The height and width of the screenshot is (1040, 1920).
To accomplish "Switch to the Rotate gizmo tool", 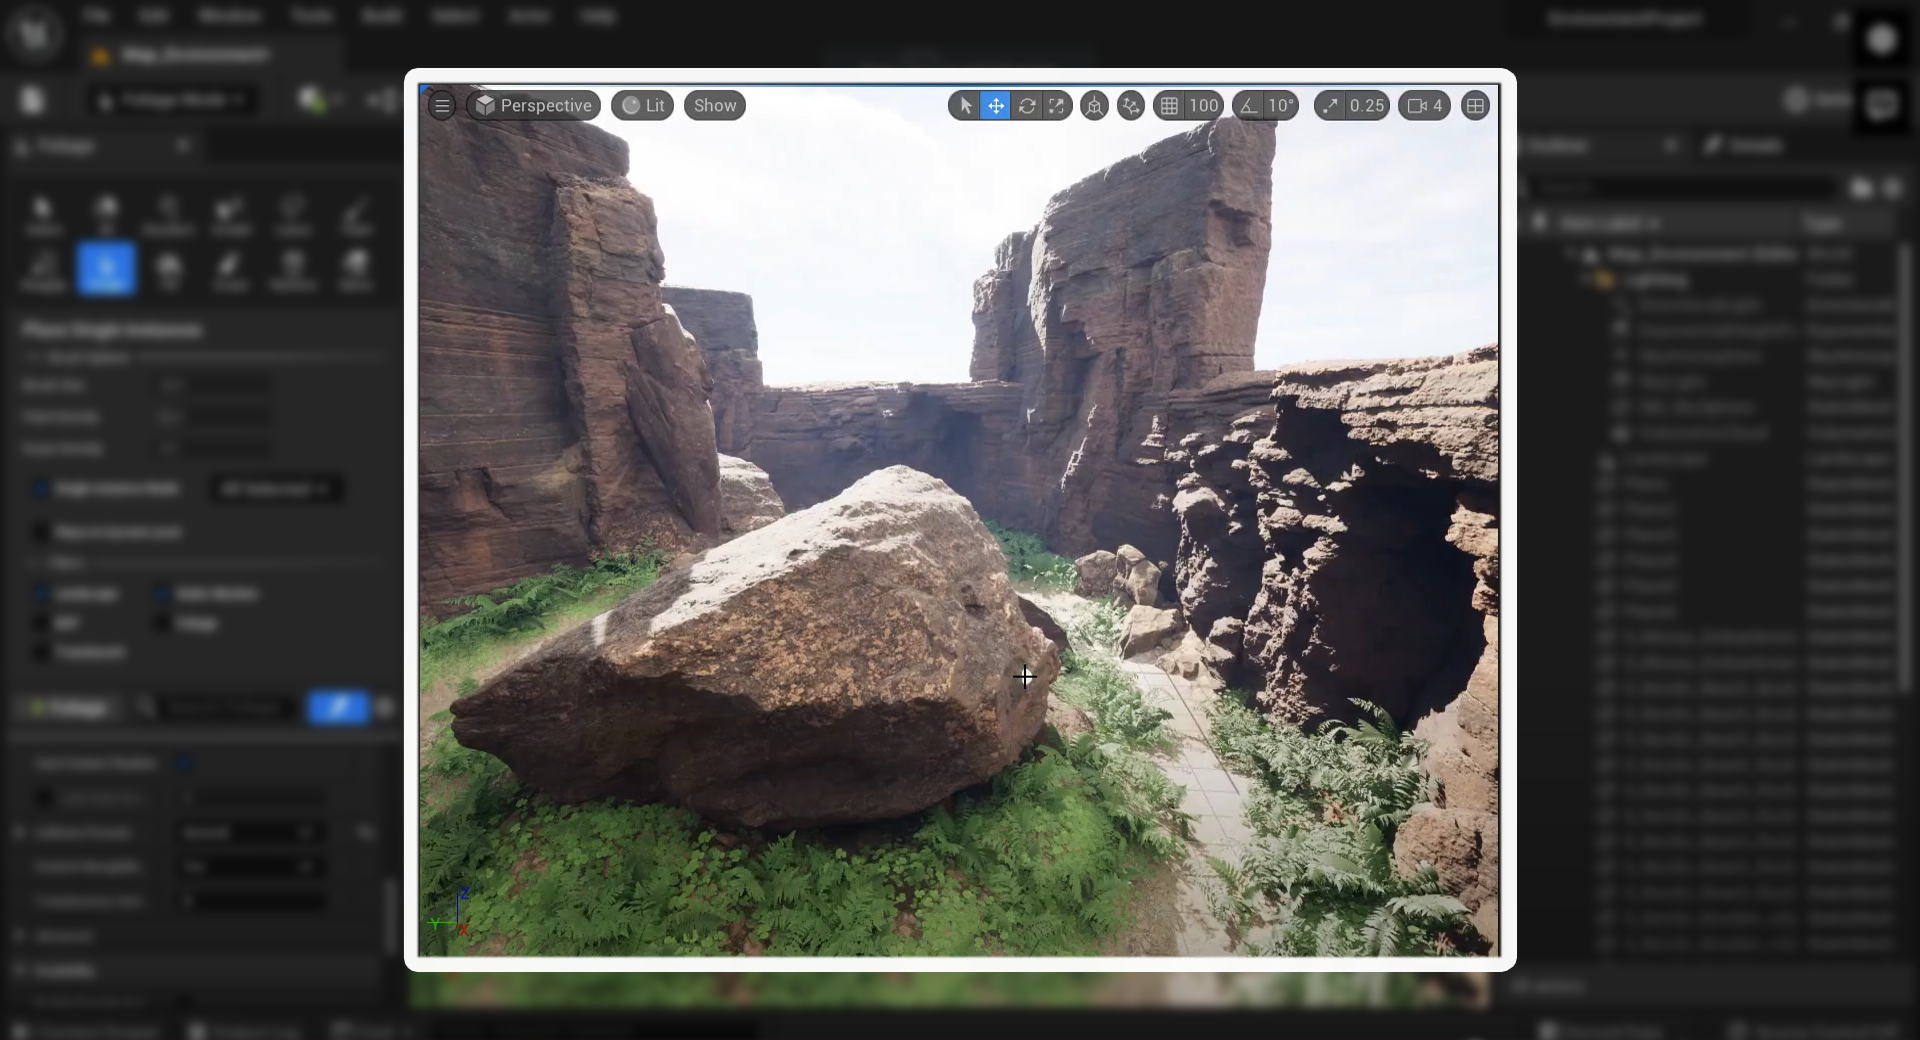I will tap(1027, 106).
